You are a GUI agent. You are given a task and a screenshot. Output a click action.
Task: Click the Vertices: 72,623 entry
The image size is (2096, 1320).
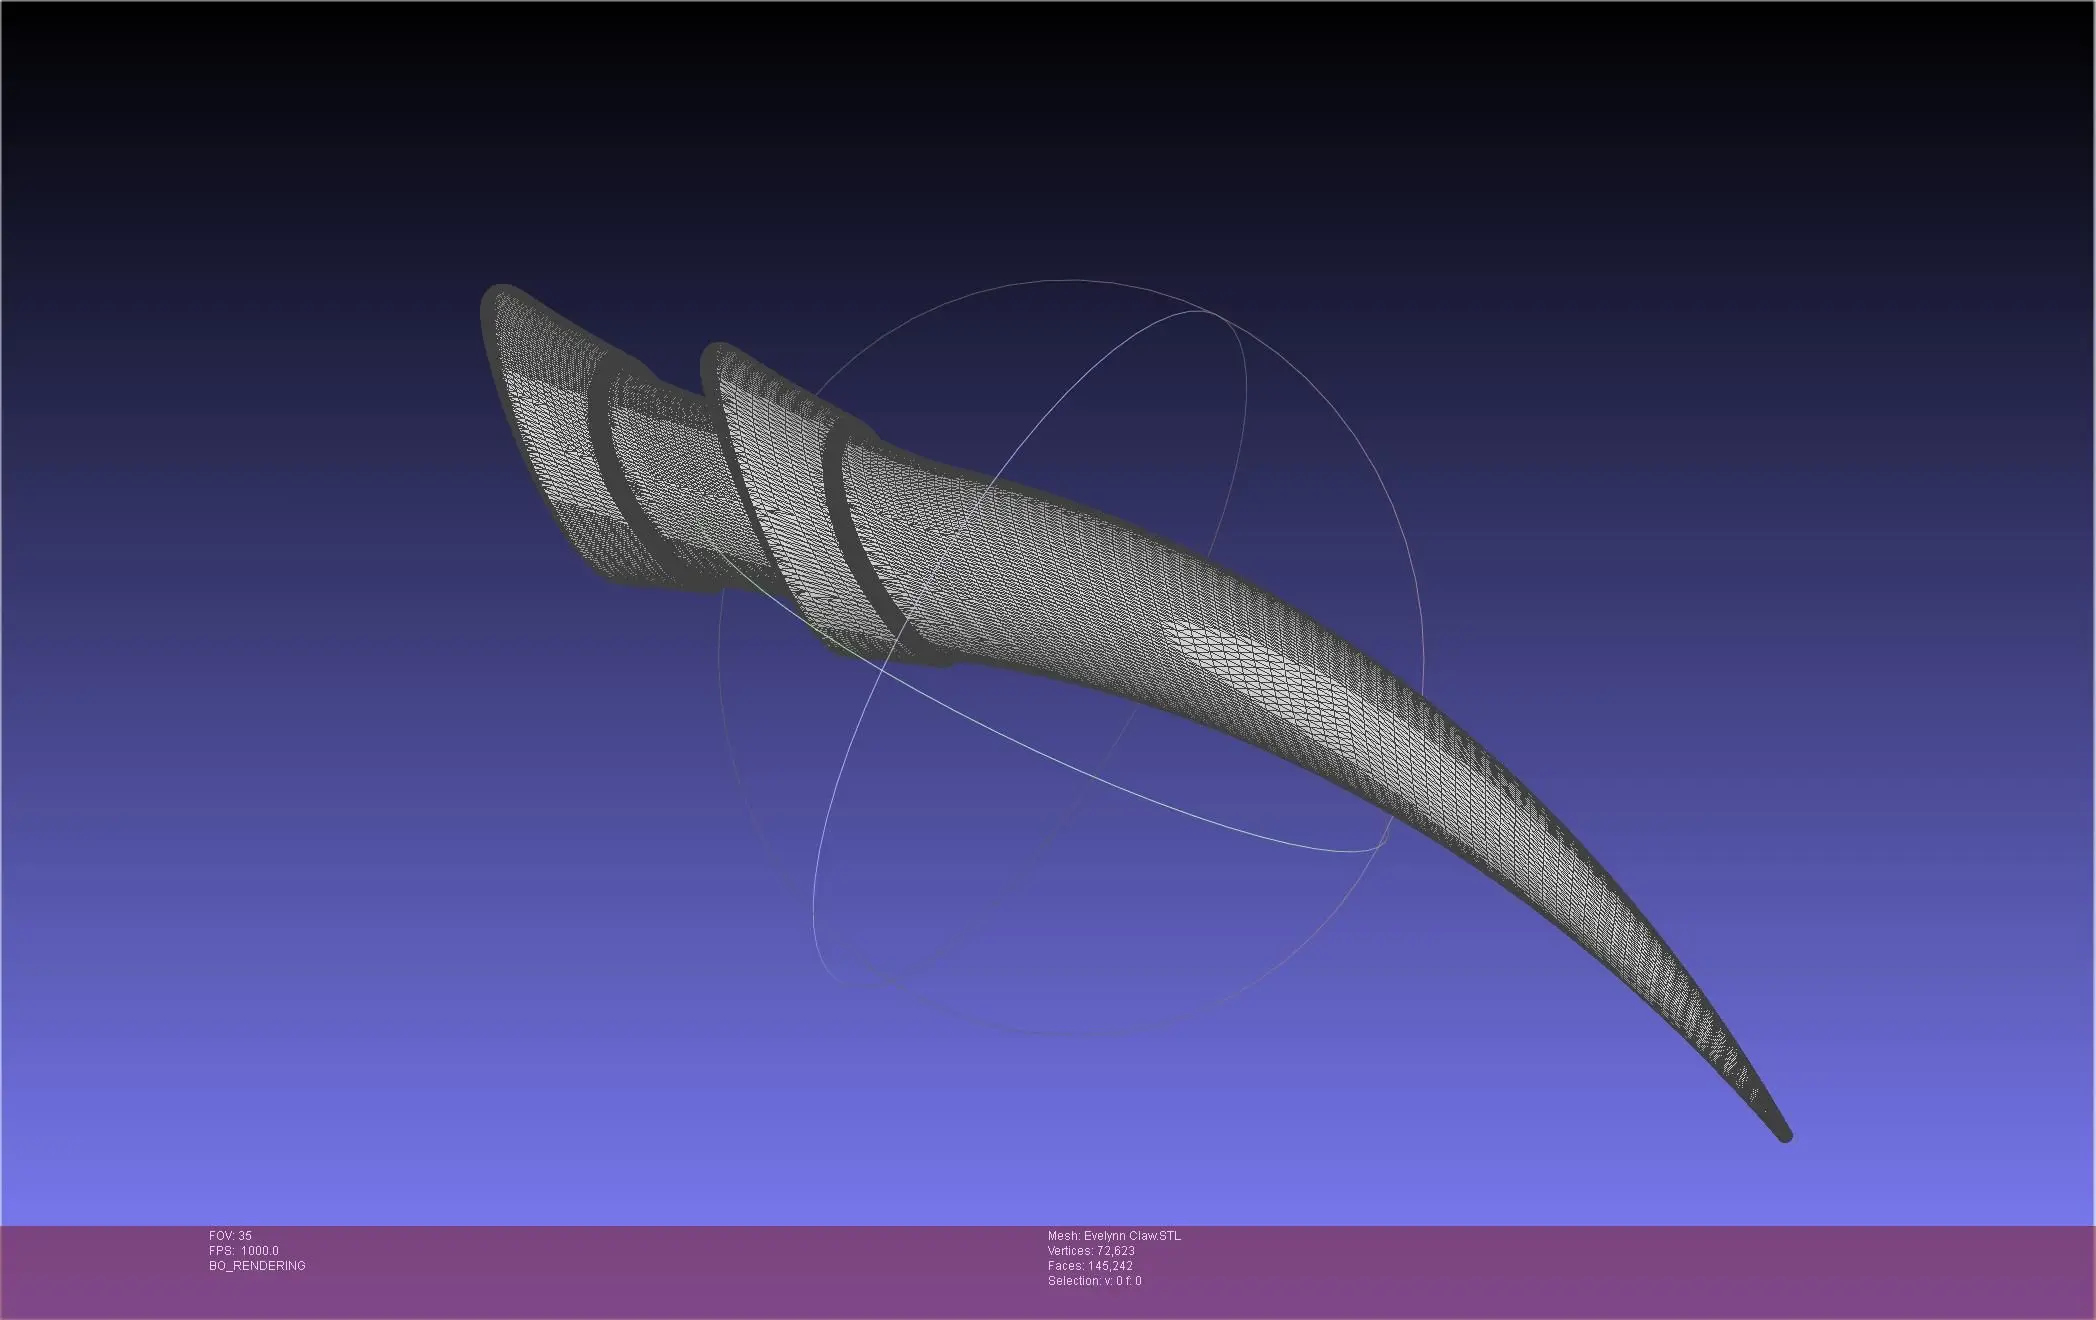pyautogui.click(x=1091, y=1251)
